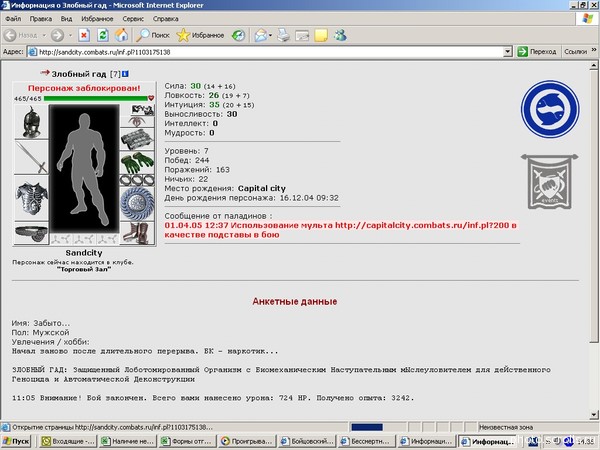Image resolution: width=600 pixels, height=450 pixels.
Task: Click the vertical page scrollbar down arrow
Action: [593, 414]
